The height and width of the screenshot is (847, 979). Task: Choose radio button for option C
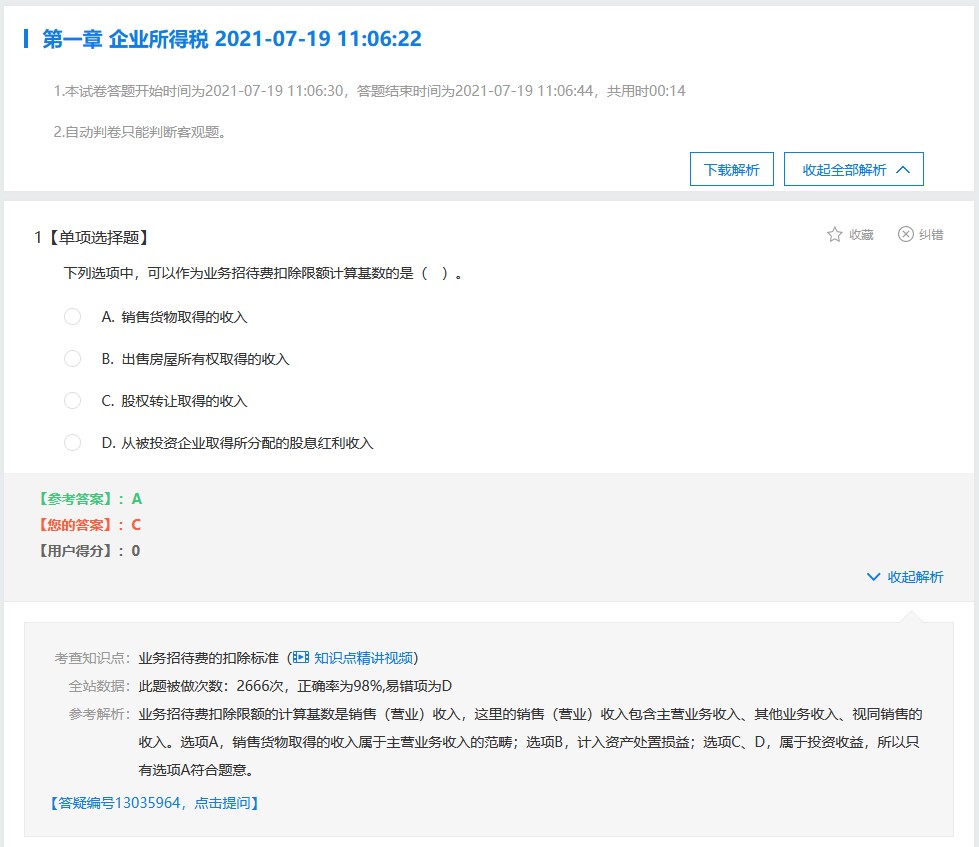click(x=72, y=401)
